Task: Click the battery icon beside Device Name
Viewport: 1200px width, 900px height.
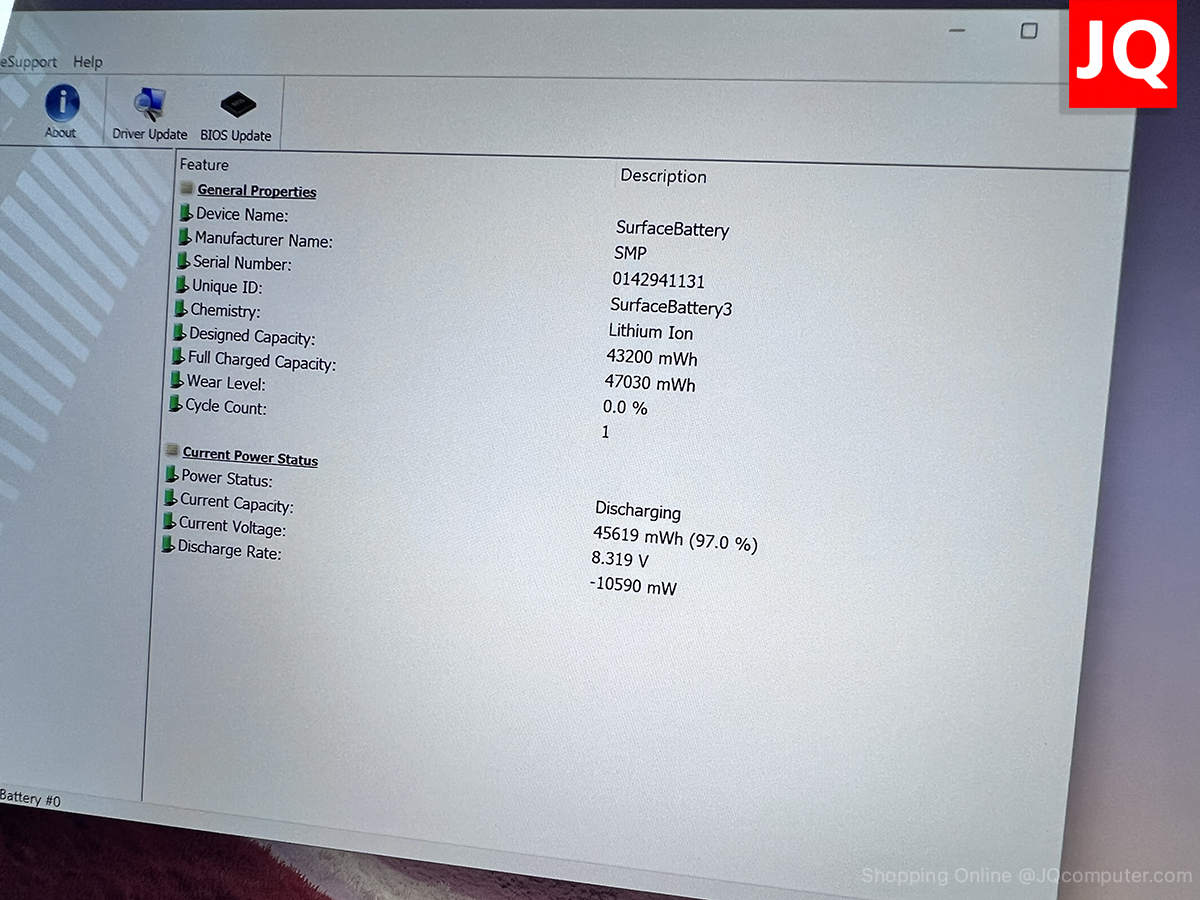Action: [x=186, y=212]
